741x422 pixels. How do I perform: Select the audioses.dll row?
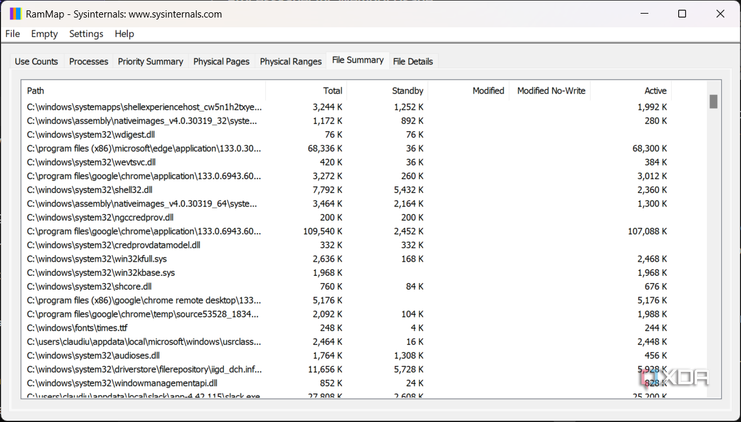(364, 355)
